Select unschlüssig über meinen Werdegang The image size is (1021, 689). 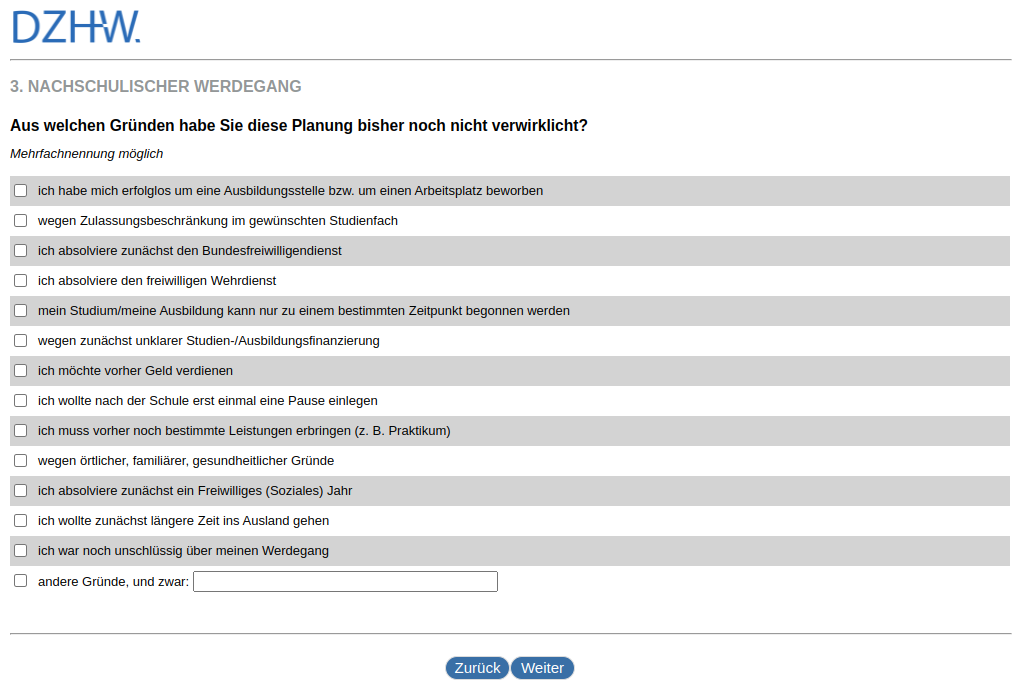click(20, 550)
